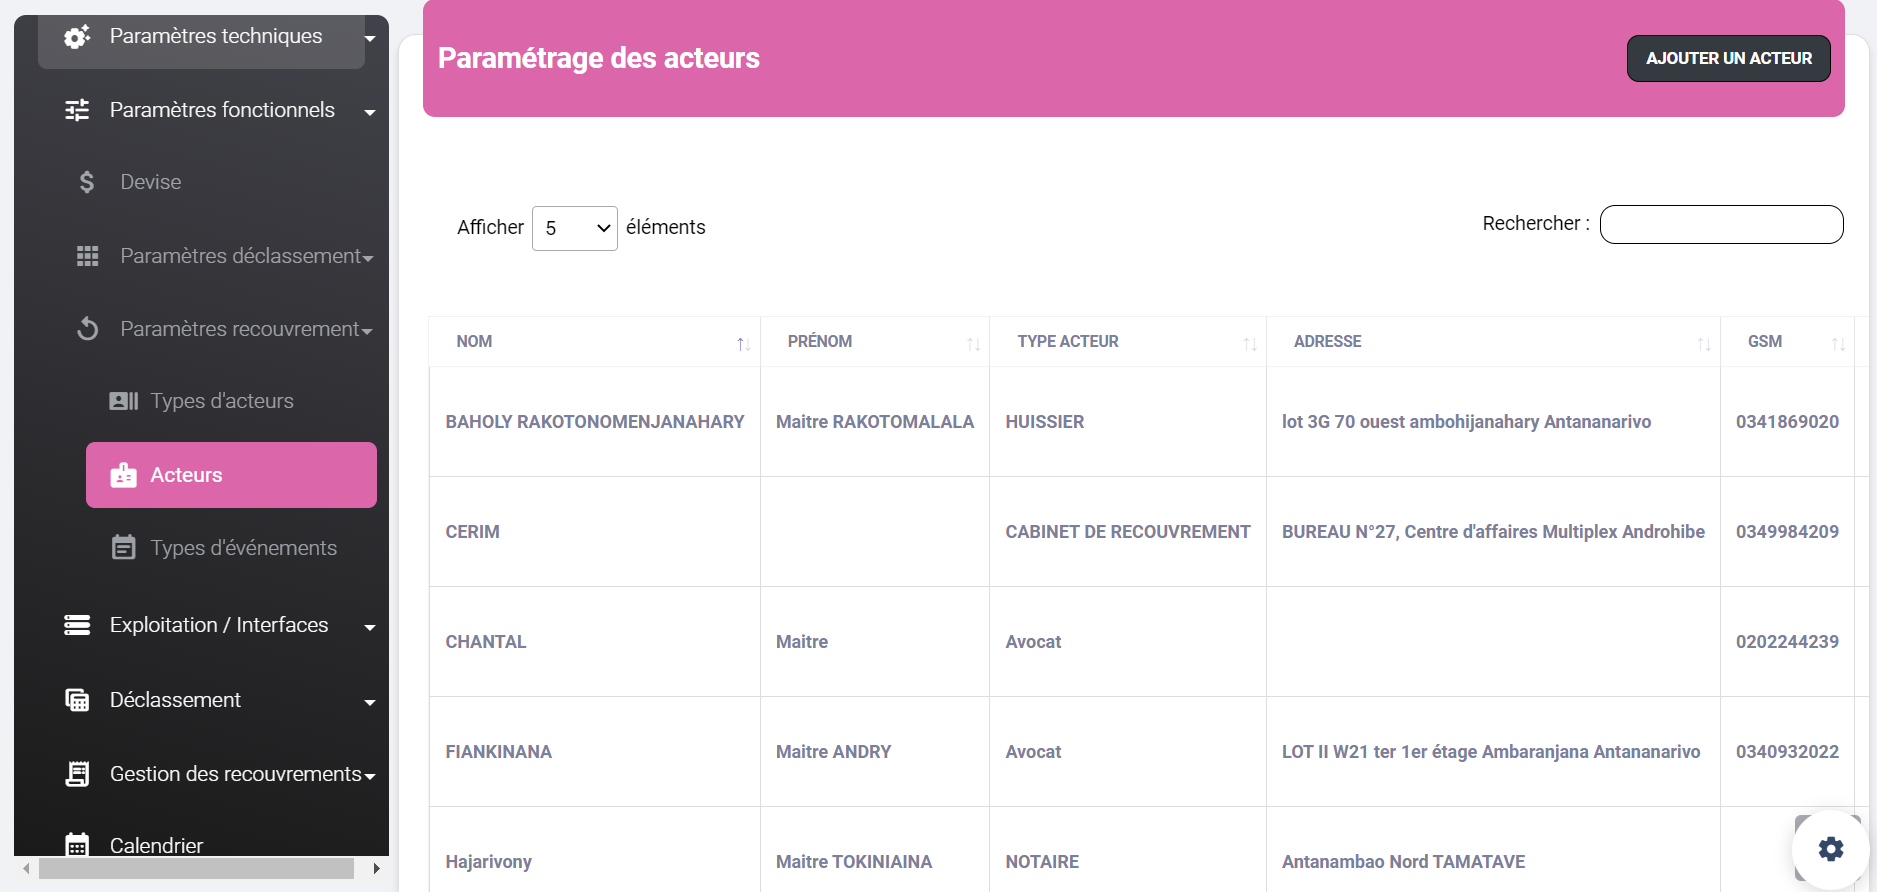This screenshot has height=892, width=1877.
Task: Click the sidebar horizontal scrollbar right arrow
Action: point(376,869)
